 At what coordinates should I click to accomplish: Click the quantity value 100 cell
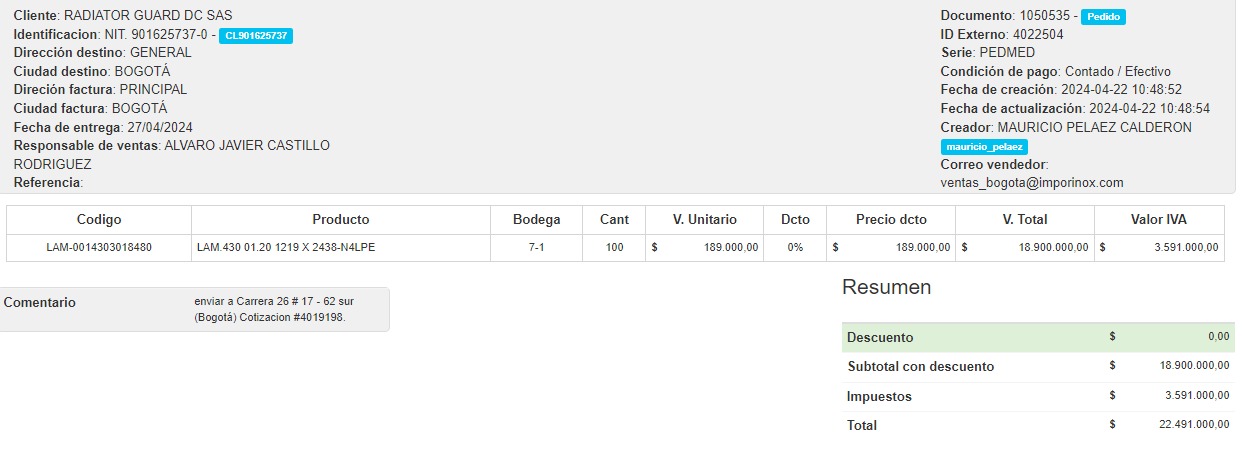(614, 248)
